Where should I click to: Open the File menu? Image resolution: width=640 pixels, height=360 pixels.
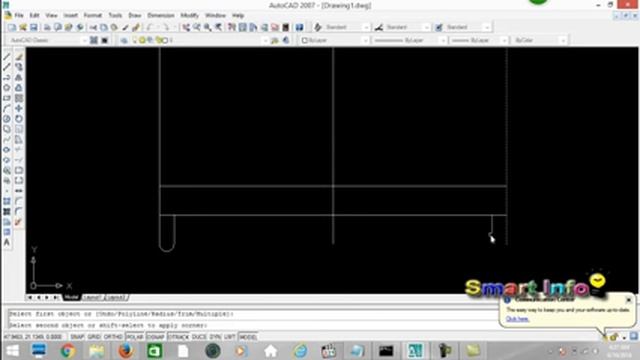tap(19, 15)
